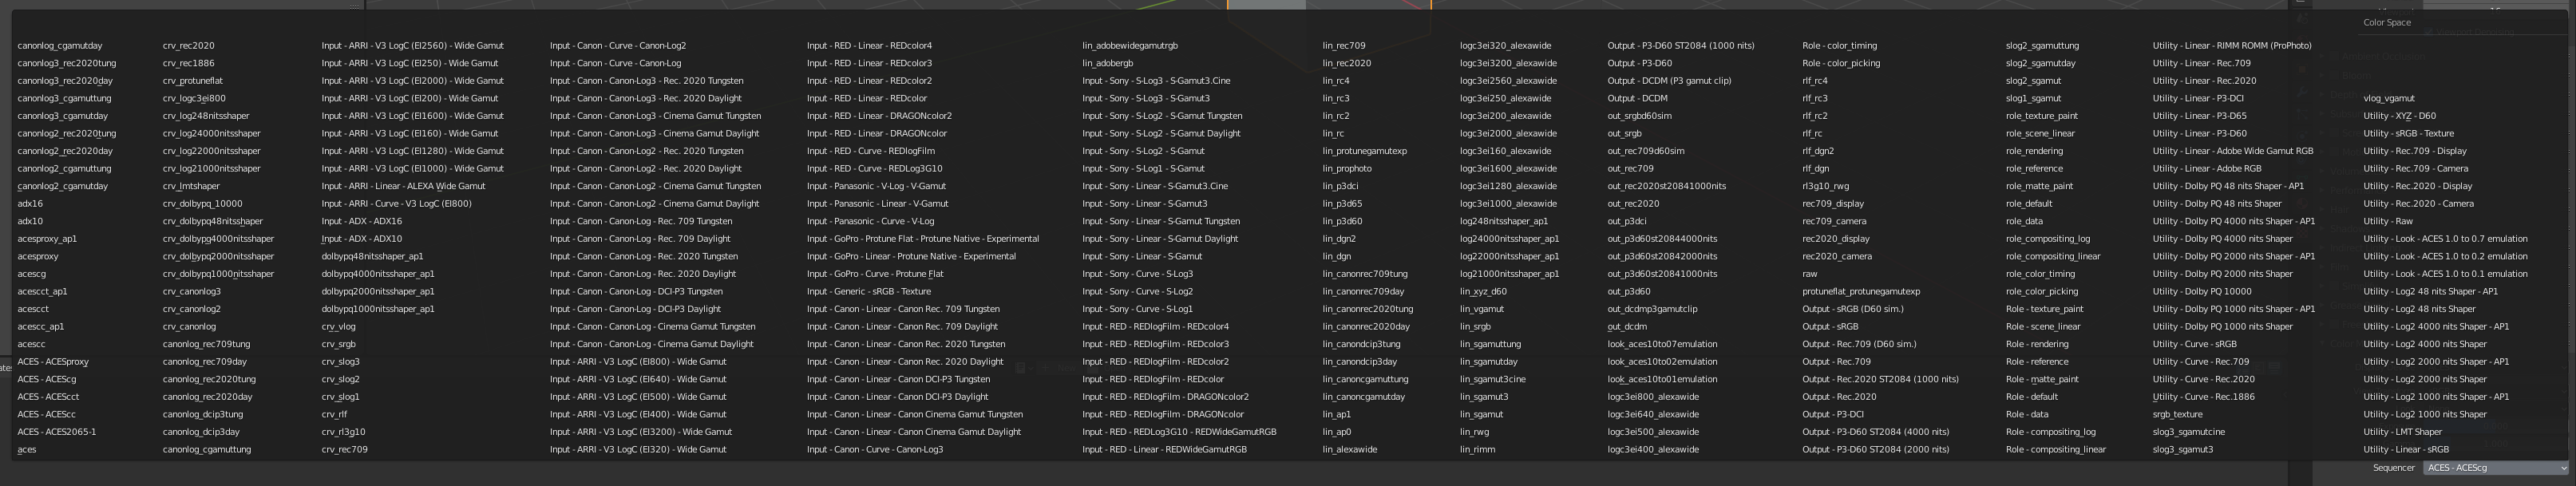Open the Sequencer color space dropdown

pos(2494,468)
